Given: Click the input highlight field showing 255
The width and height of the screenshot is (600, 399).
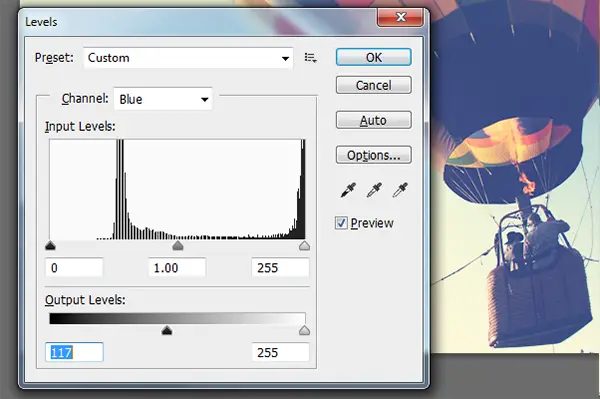Looking at the screenshot, I should click(x=280, y=267).
